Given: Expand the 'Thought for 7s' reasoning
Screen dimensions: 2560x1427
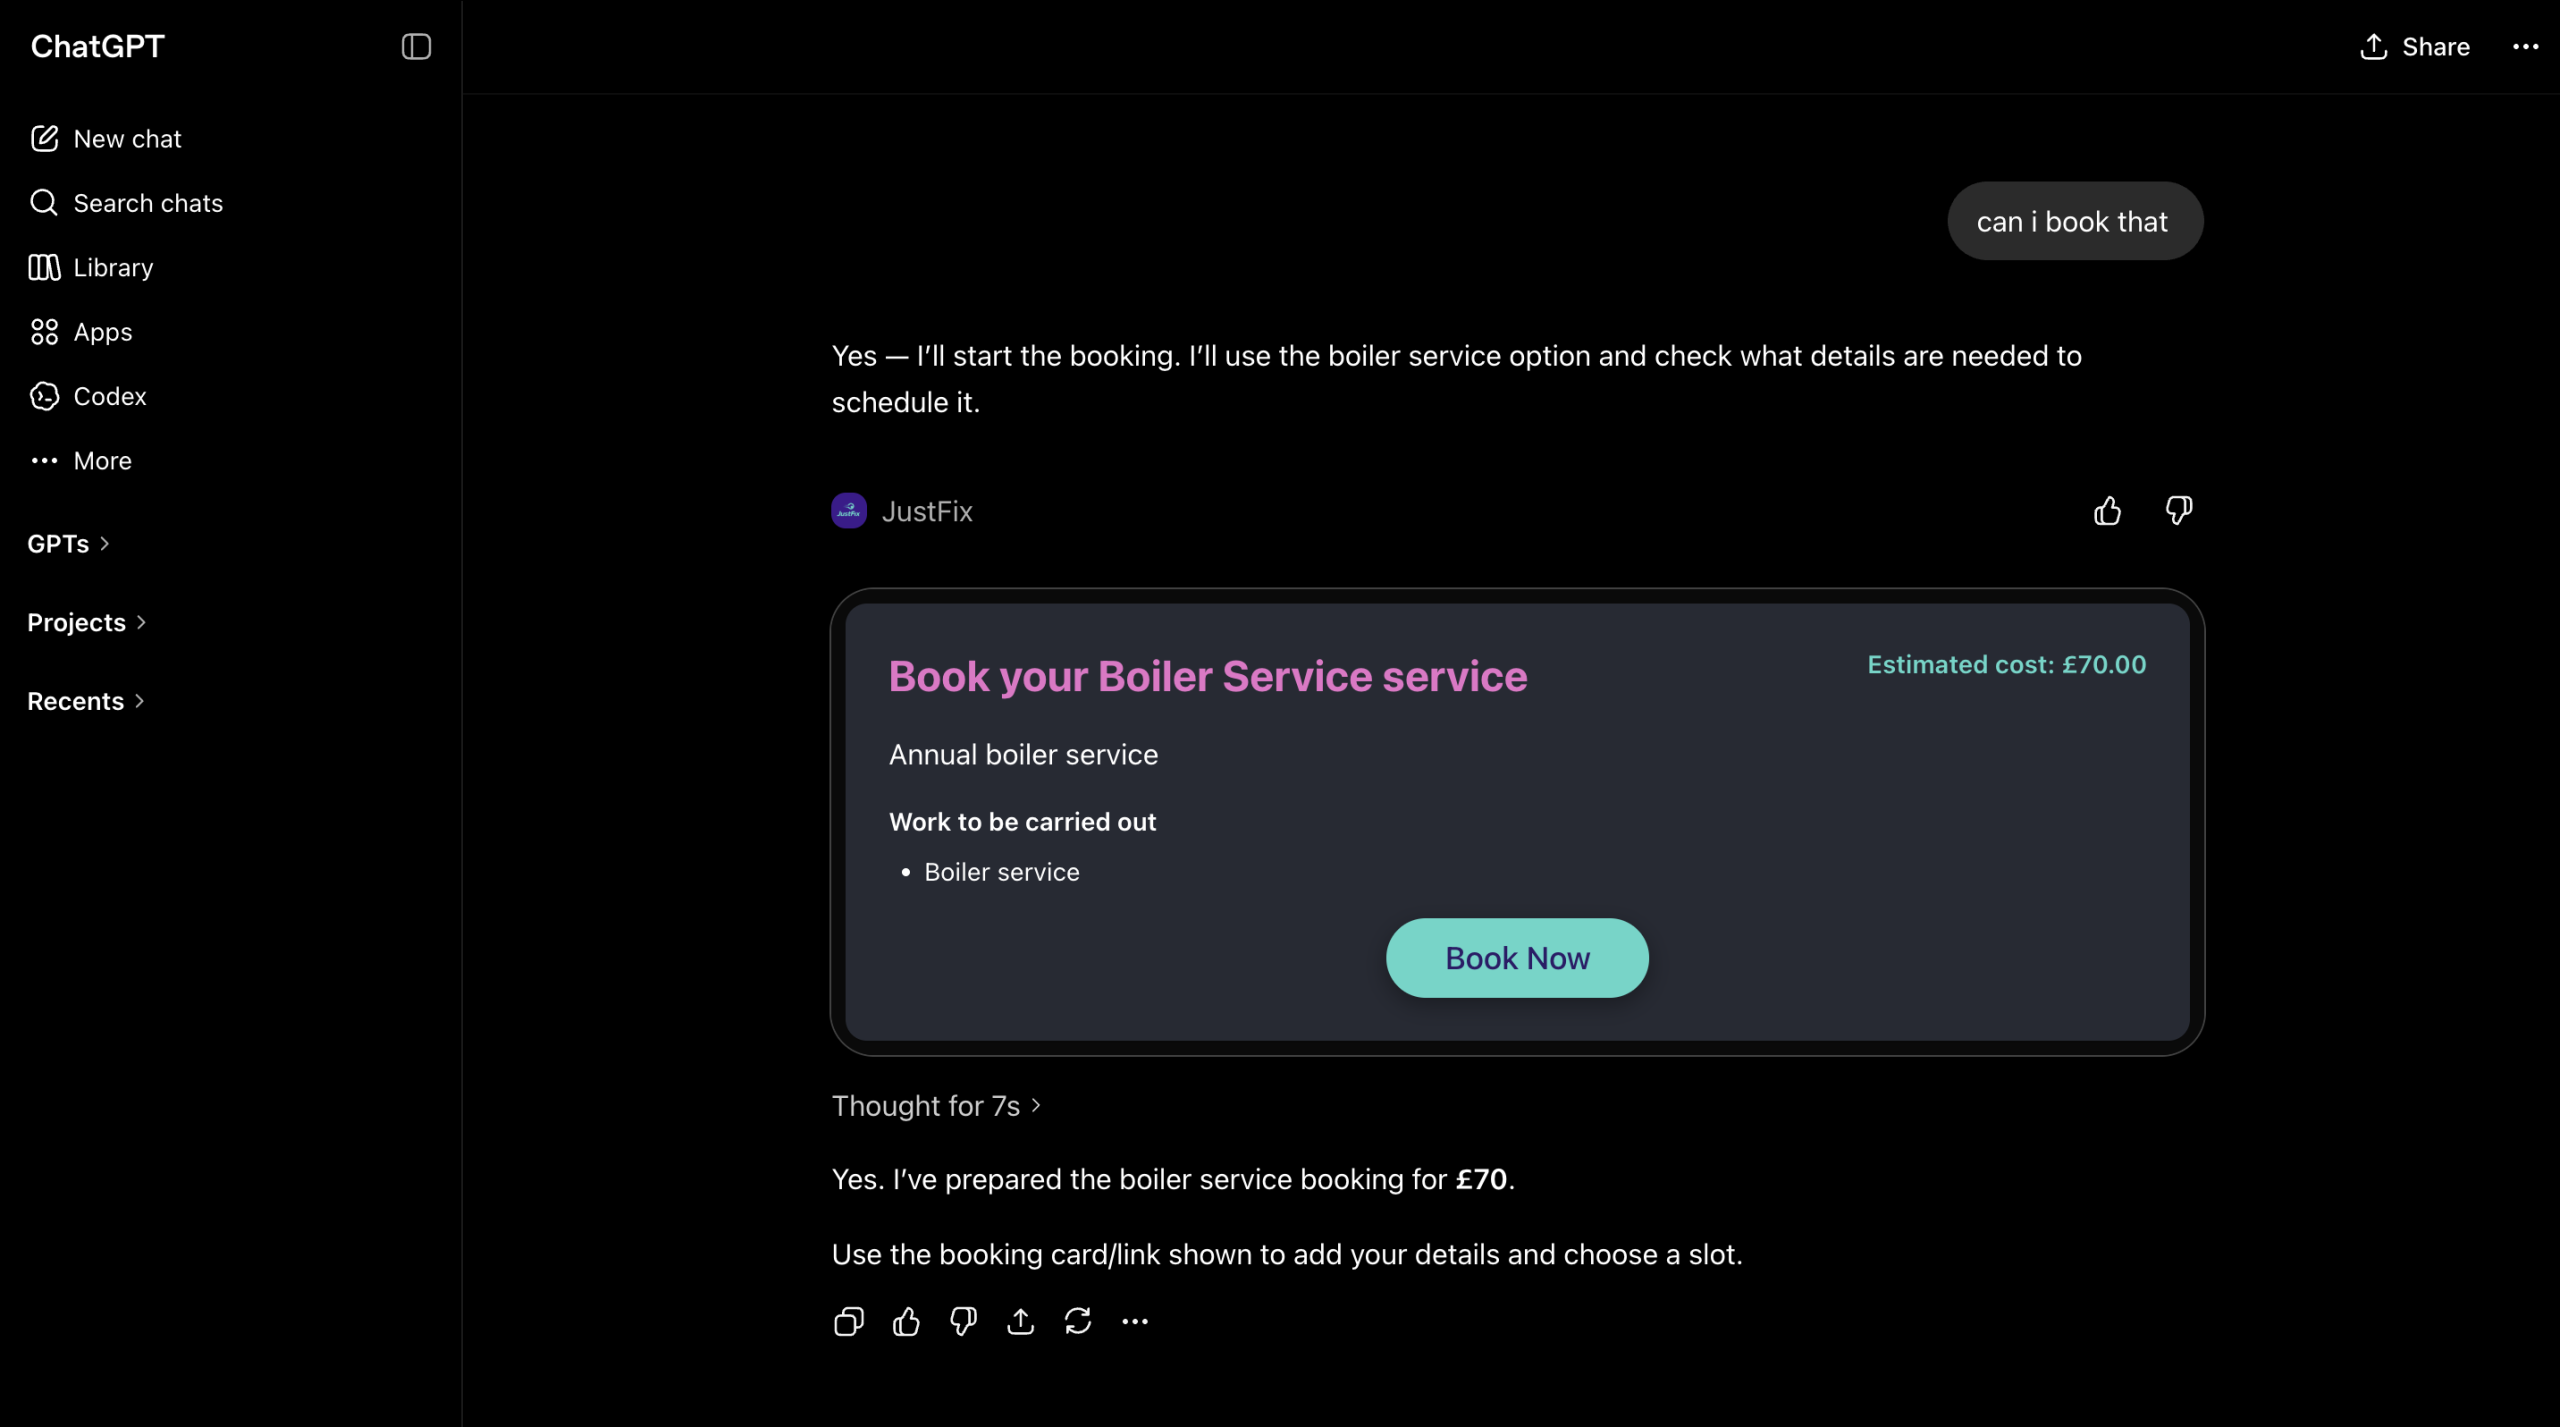Looking at the screenshot, I should click(x=937, y=1106).
